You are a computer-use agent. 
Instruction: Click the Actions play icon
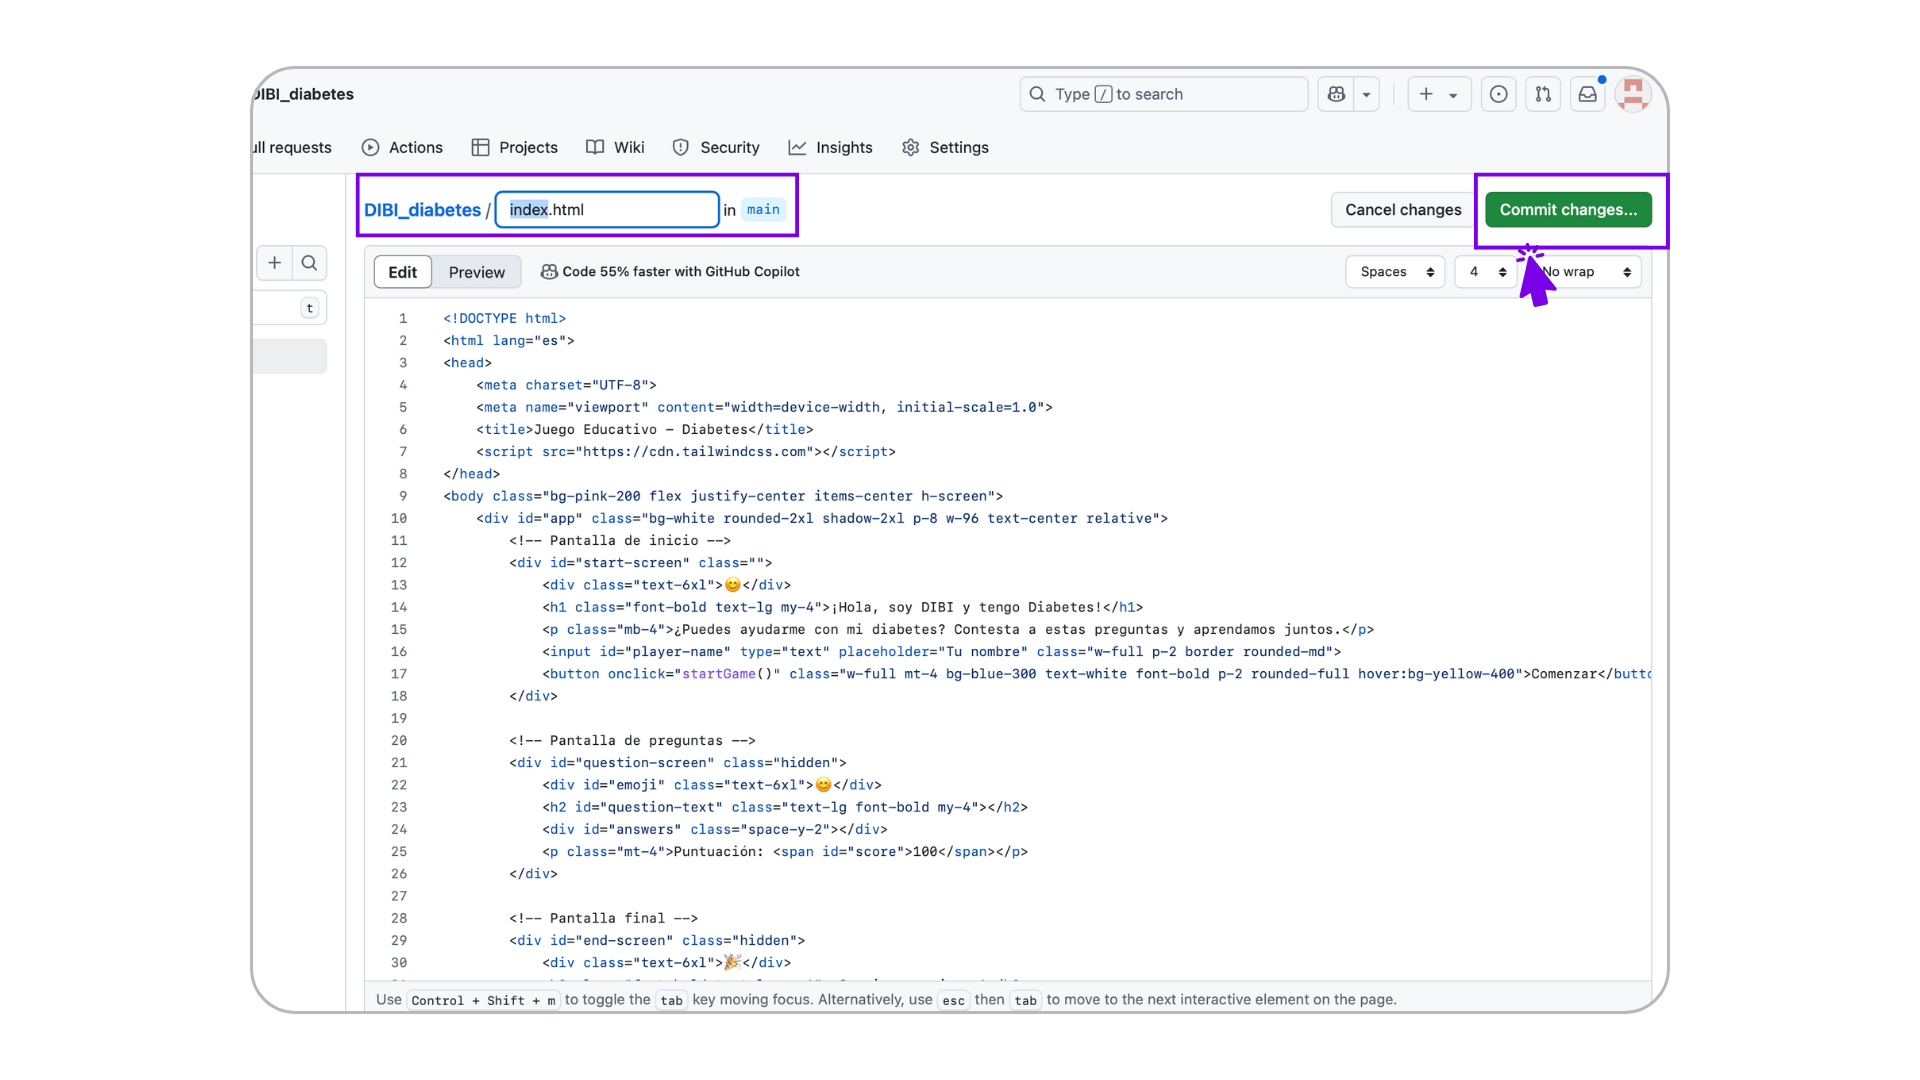coord(371,147)
